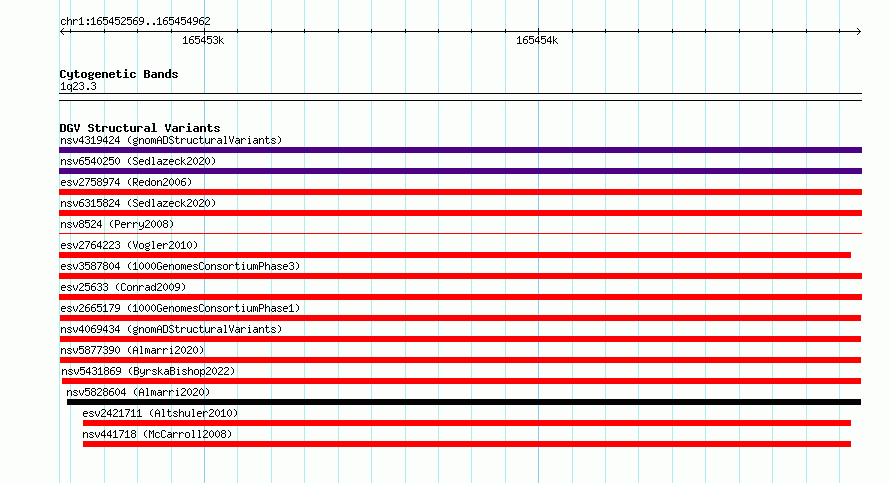This screenshot has width=890, height=483.
Task: Click the red bar under nsv441718
Action: pos(467,444)
